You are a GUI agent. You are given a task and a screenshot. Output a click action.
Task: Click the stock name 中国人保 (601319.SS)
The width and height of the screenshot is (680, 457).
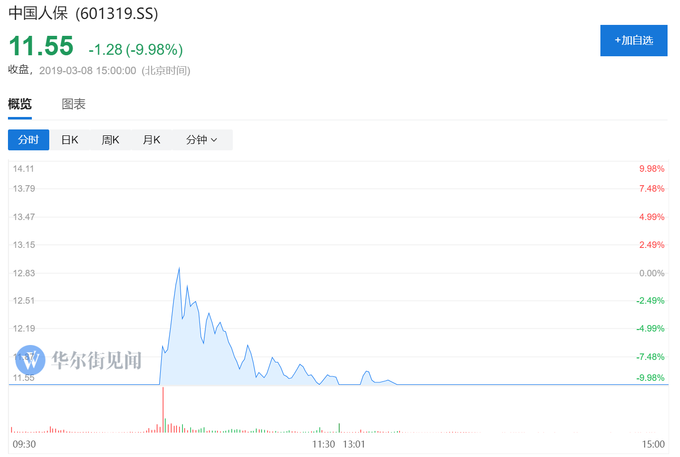(83, 14)
